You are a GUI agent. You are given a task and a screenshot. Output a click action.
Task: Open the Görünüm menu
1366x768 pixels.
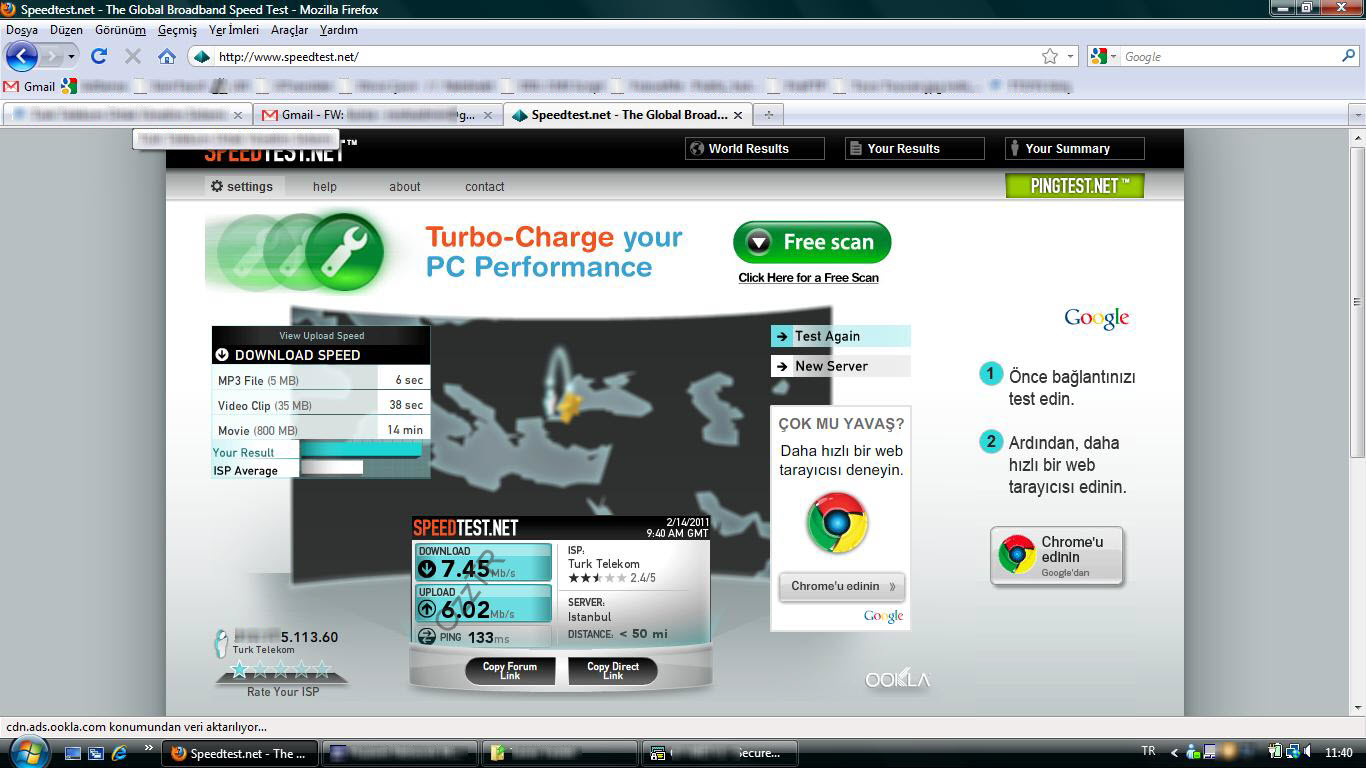[120, 30]
